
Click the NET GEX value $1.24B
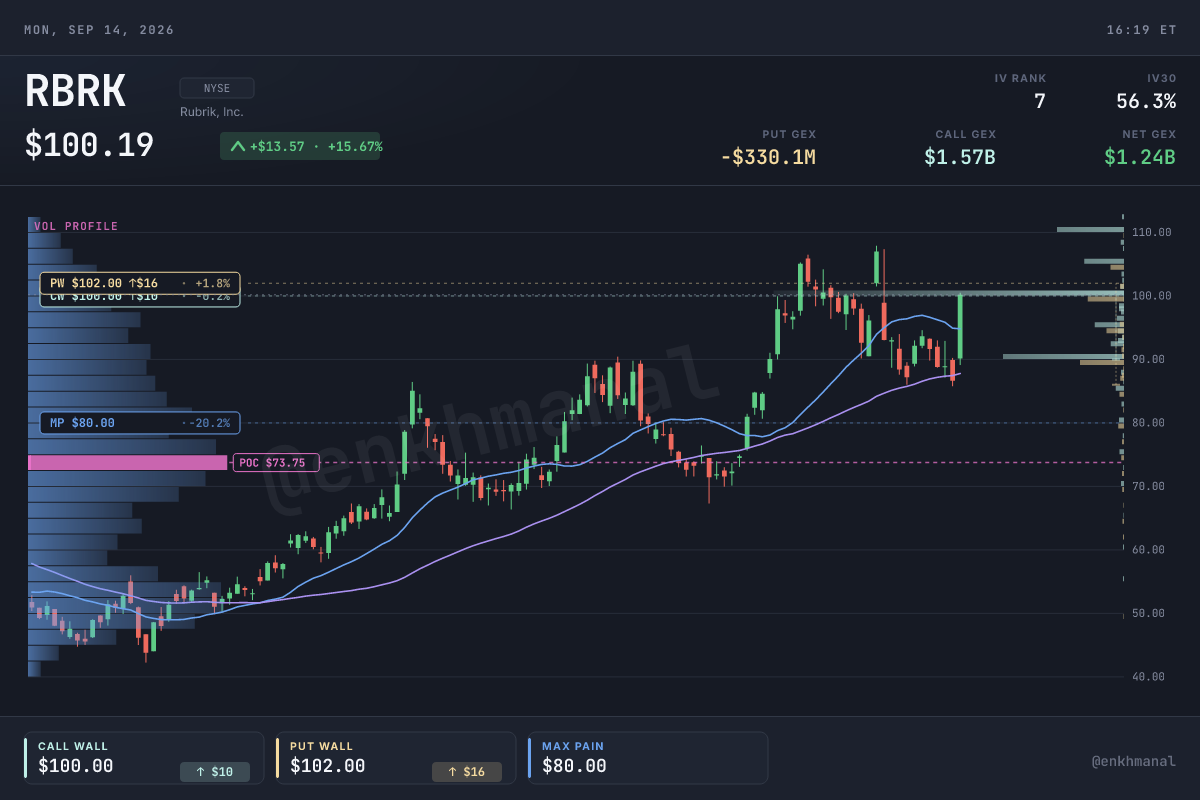[x=1140, y=157]
